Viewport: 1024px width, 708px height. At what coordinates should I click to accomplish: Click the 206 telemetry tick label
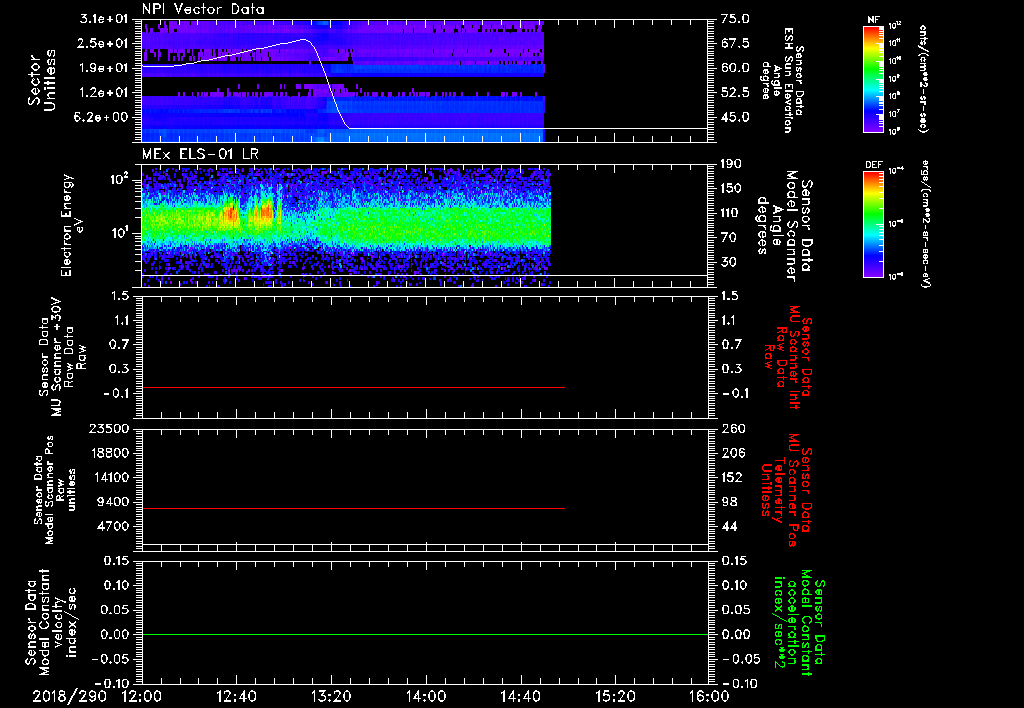pyautogui.click(x=733, y=453)
